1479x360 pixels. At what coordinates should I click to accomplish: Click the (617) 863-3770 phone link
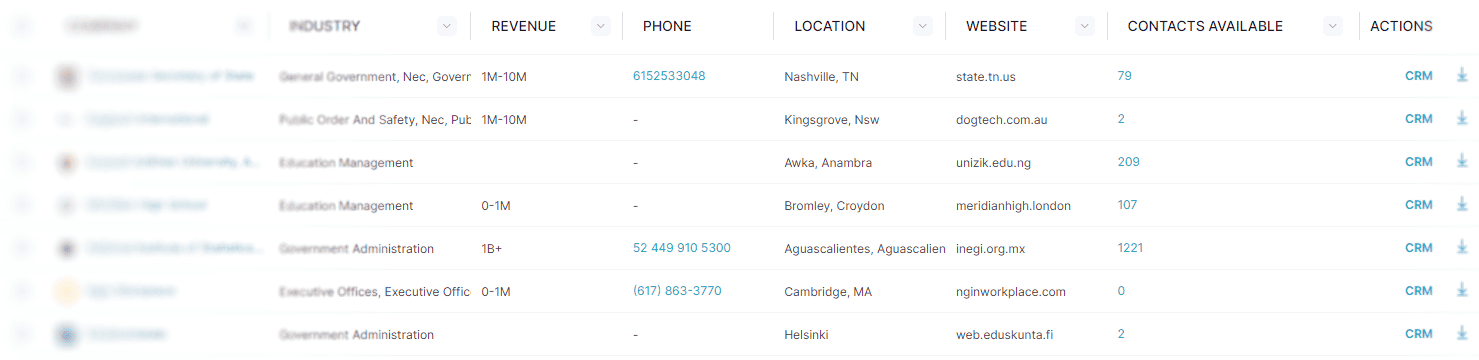tap(677, 291)
